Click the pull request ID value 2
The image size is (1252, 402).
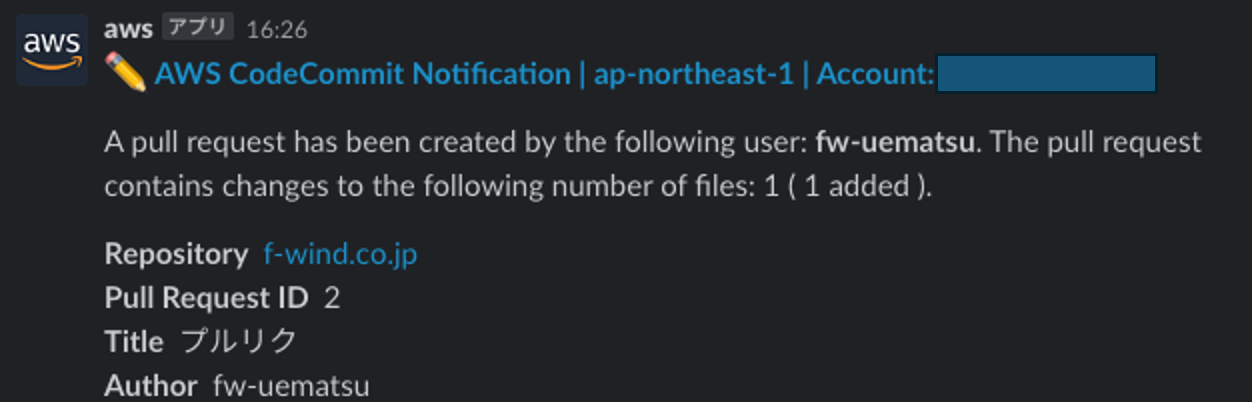[332, 298]
